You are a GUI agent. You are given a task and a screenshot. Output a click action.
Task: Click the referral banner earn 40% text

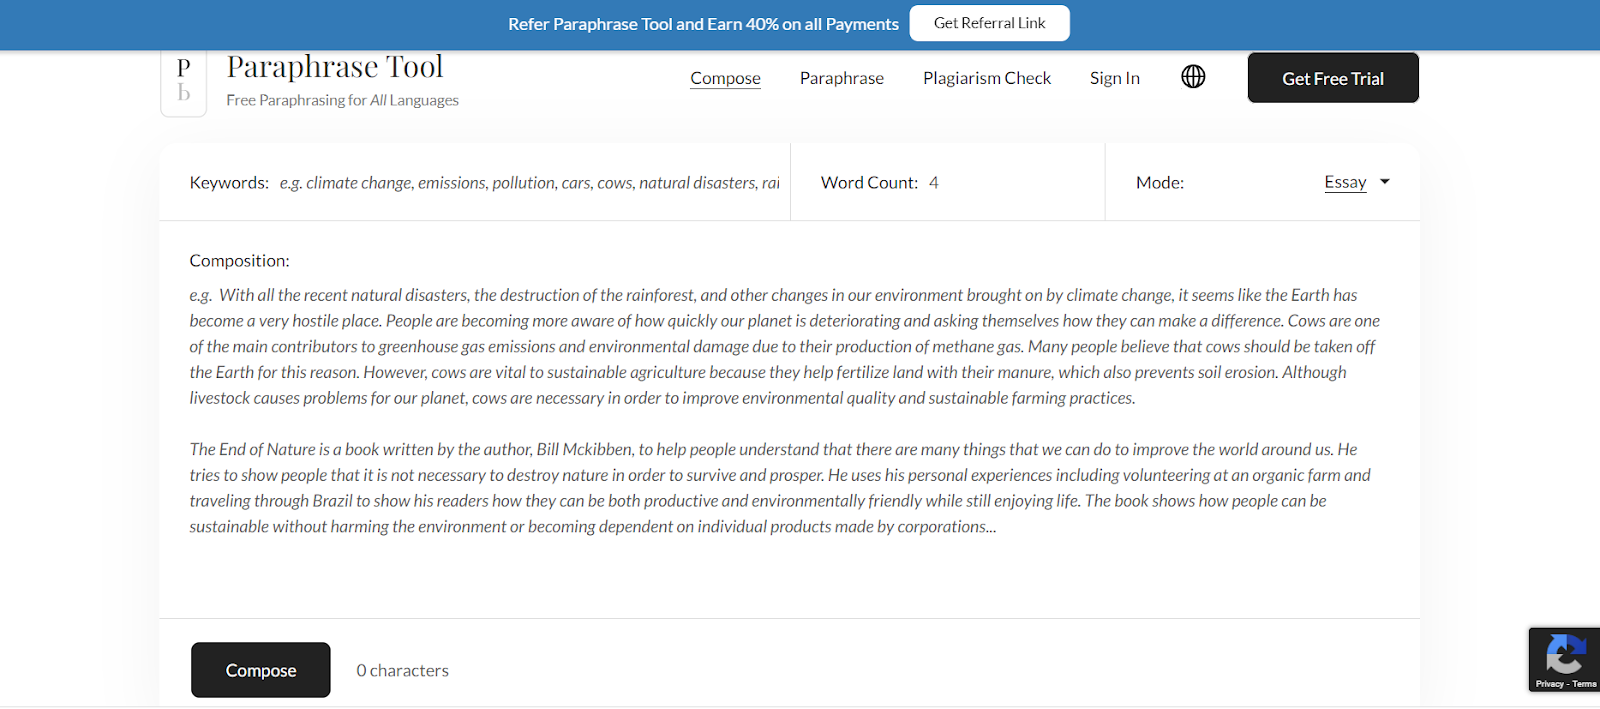coord(703,24)
